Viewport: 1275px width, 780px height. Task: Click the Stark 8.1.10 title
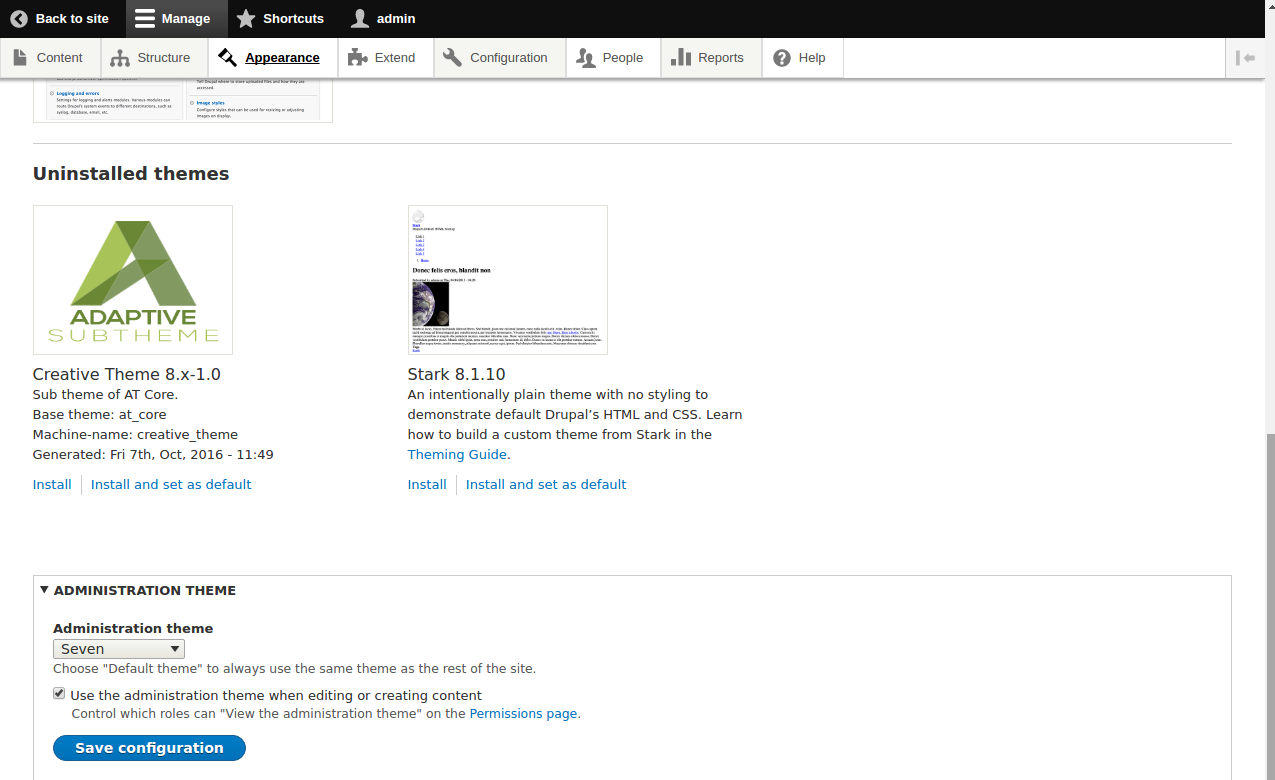click(457, 374)
